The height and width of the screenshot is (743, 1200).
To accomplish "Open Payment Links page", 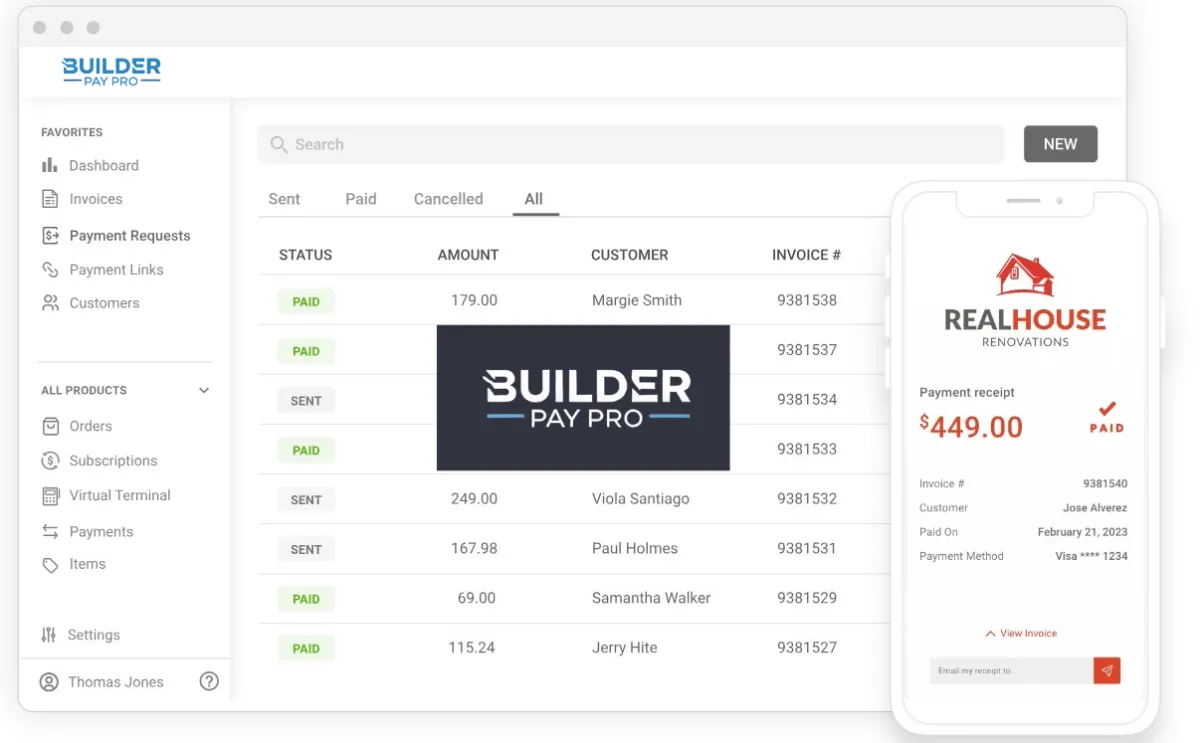I will click(116, 270).
